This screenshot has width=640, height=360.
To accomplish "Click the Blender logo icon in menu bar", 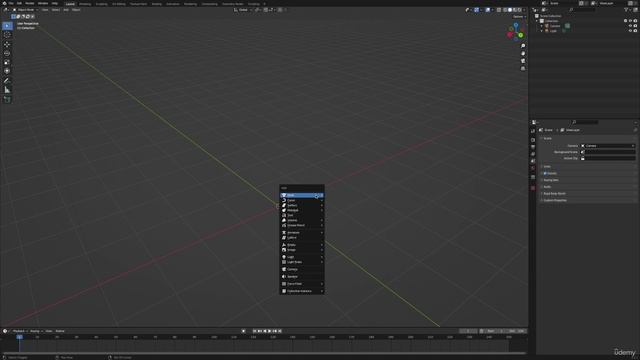I will [4, 3].
